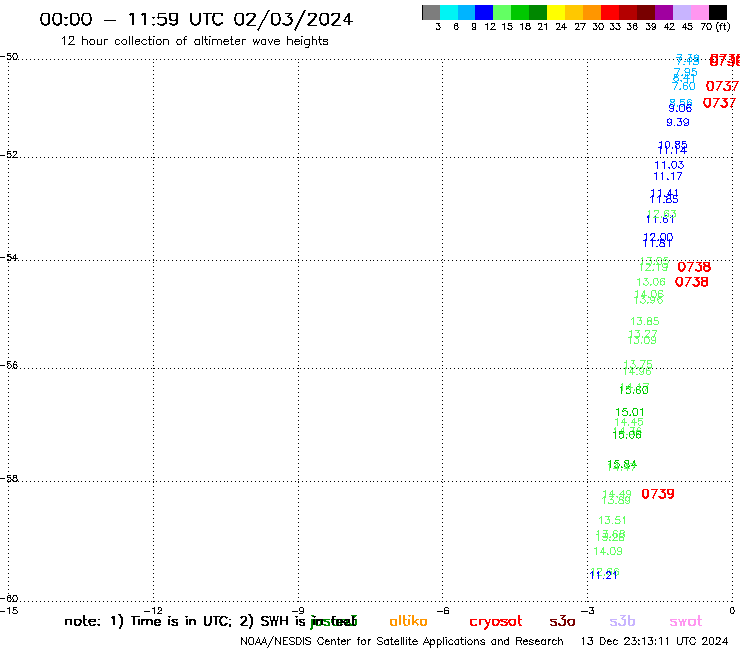Click the -52 latitude axis label

(x=9, y=154)
